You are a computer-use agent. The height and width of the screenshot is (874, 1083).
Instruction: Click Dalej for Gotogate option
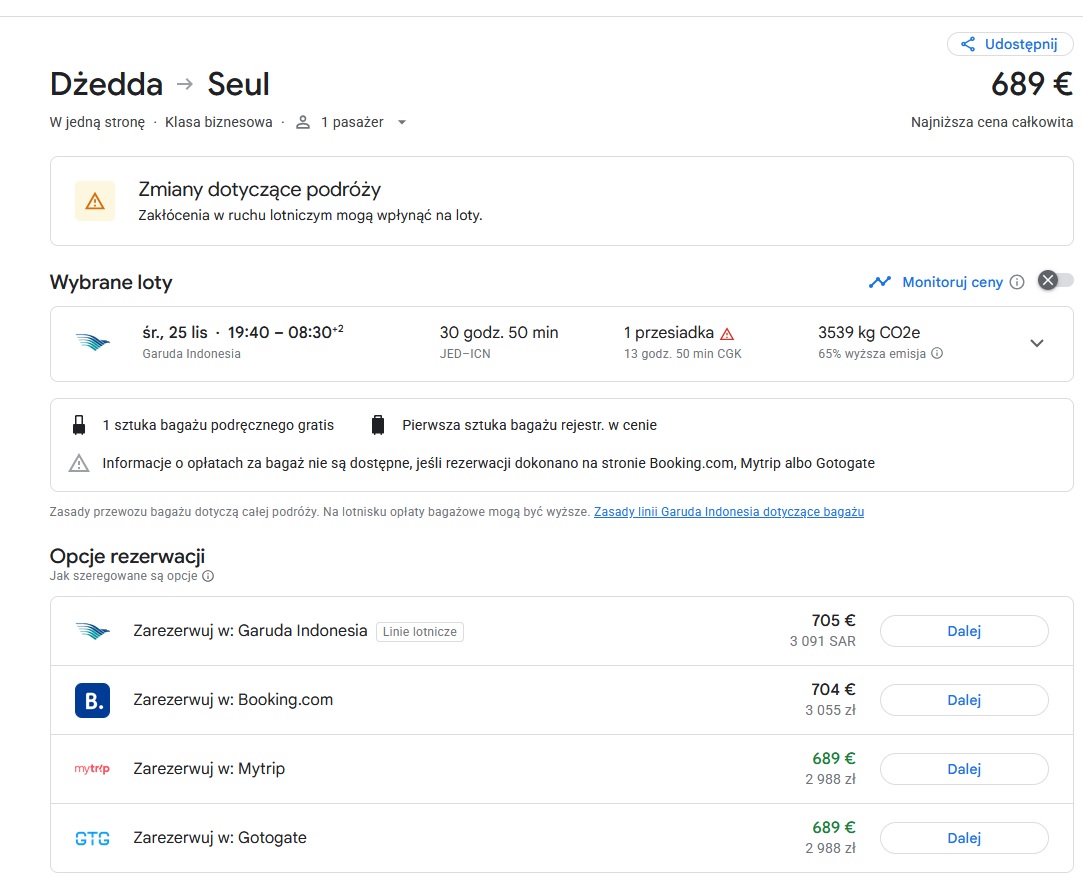coord(964,838)
